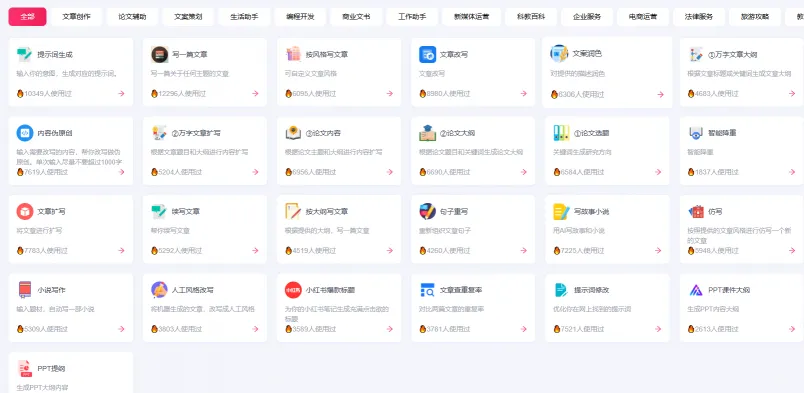Click the 按风格写文章 card icon
Screen dimensions: 804x393
coord(293,54)
